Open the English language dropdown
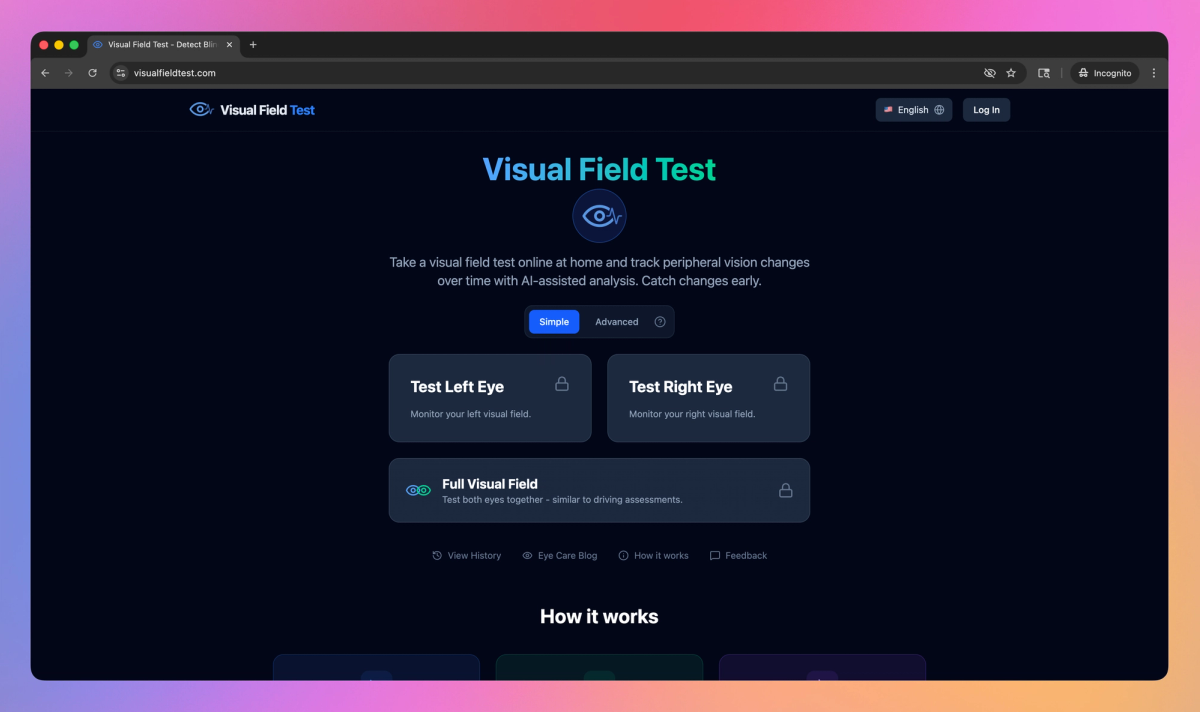The image size is (1200, 712). (910, 109)
